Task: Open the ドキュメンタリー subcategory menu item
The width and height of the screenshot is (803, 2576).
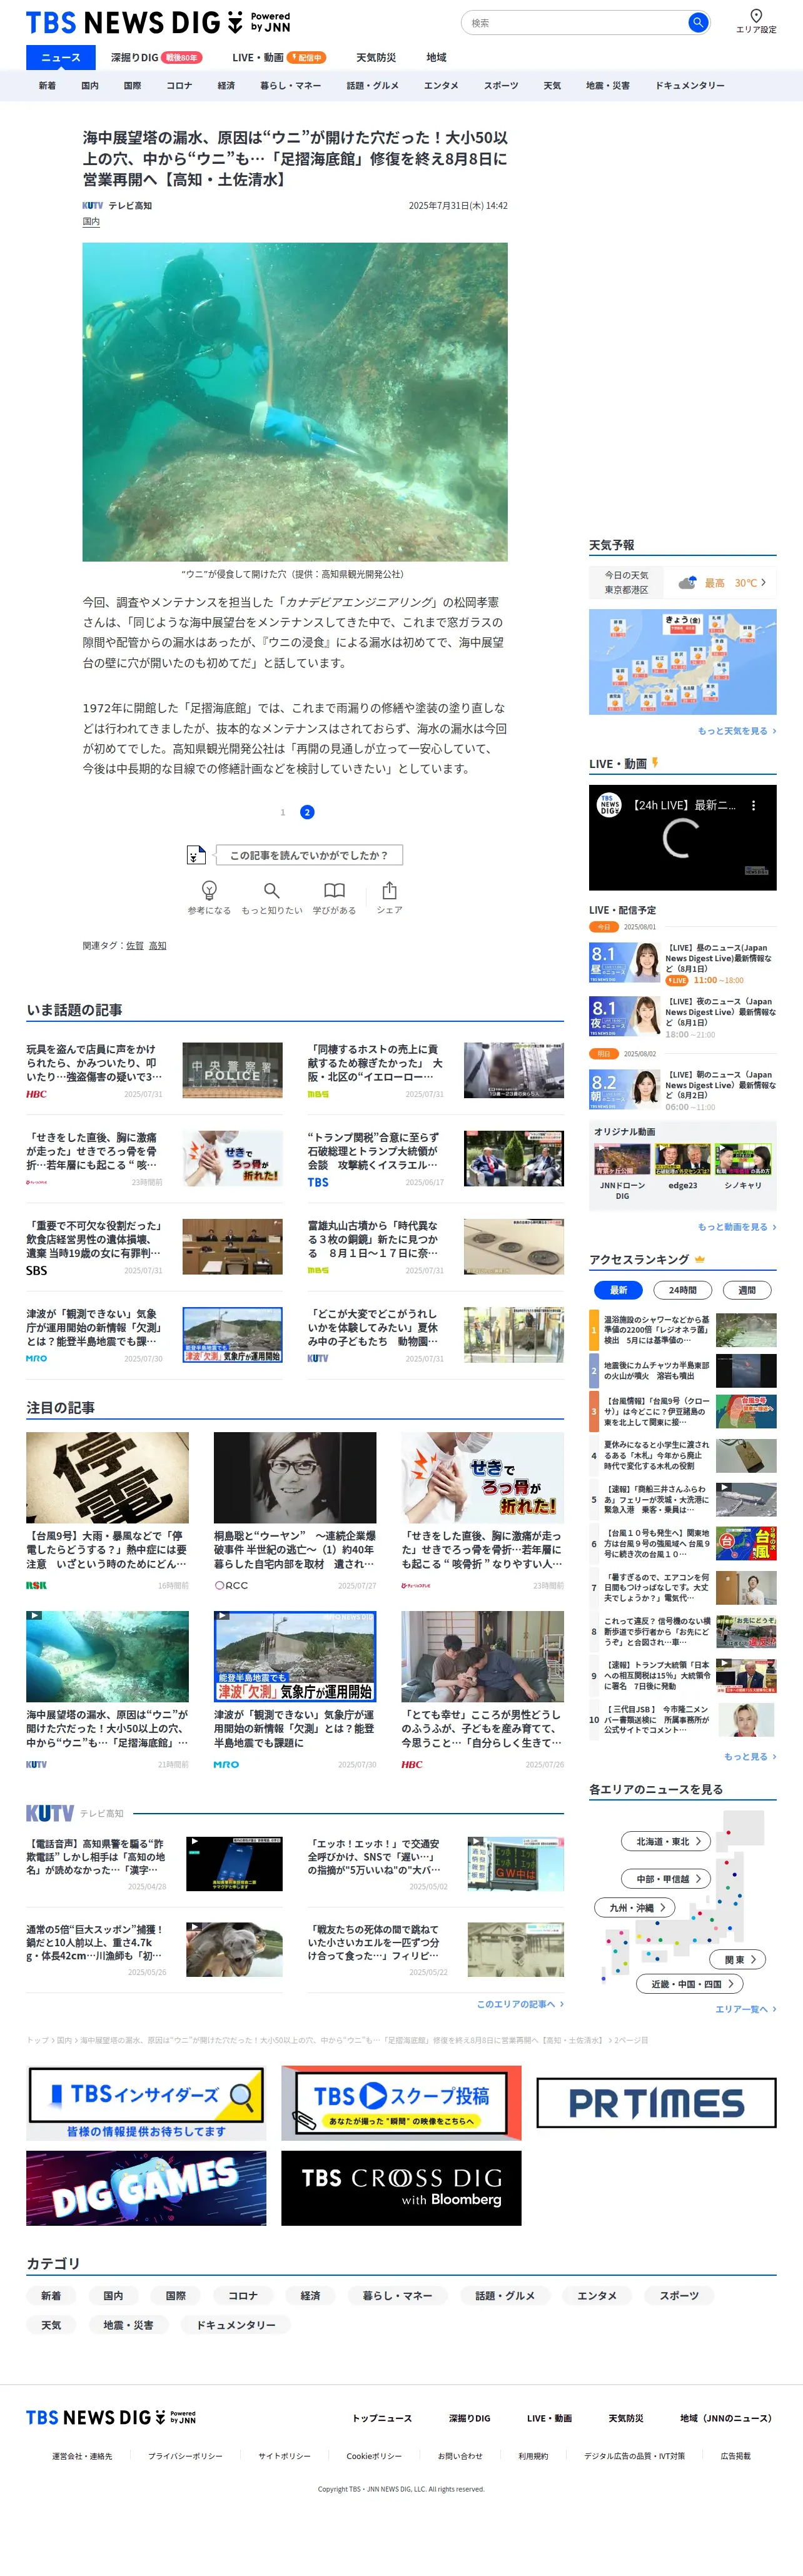Action: click(690, 86)
